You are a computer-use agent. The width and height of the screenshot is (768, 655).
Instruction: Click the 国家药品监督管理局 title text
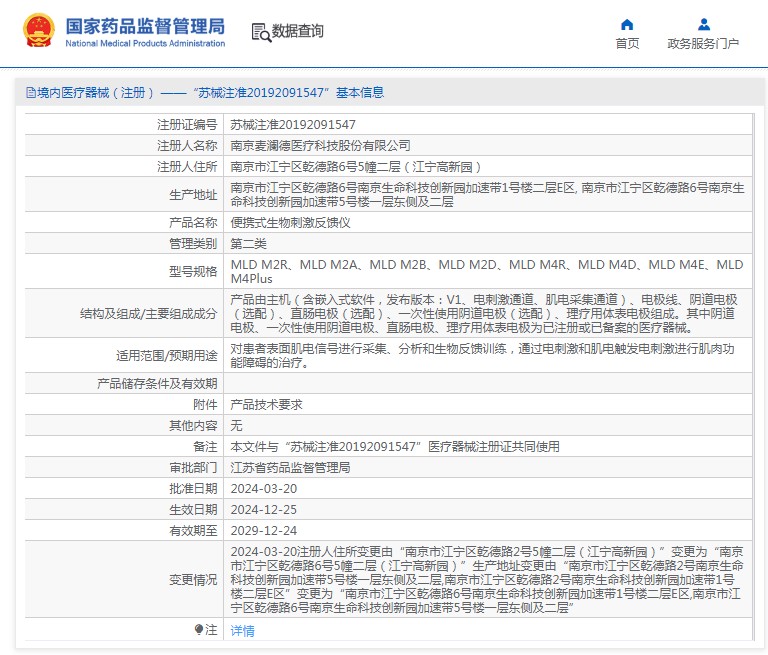(145, 25)
